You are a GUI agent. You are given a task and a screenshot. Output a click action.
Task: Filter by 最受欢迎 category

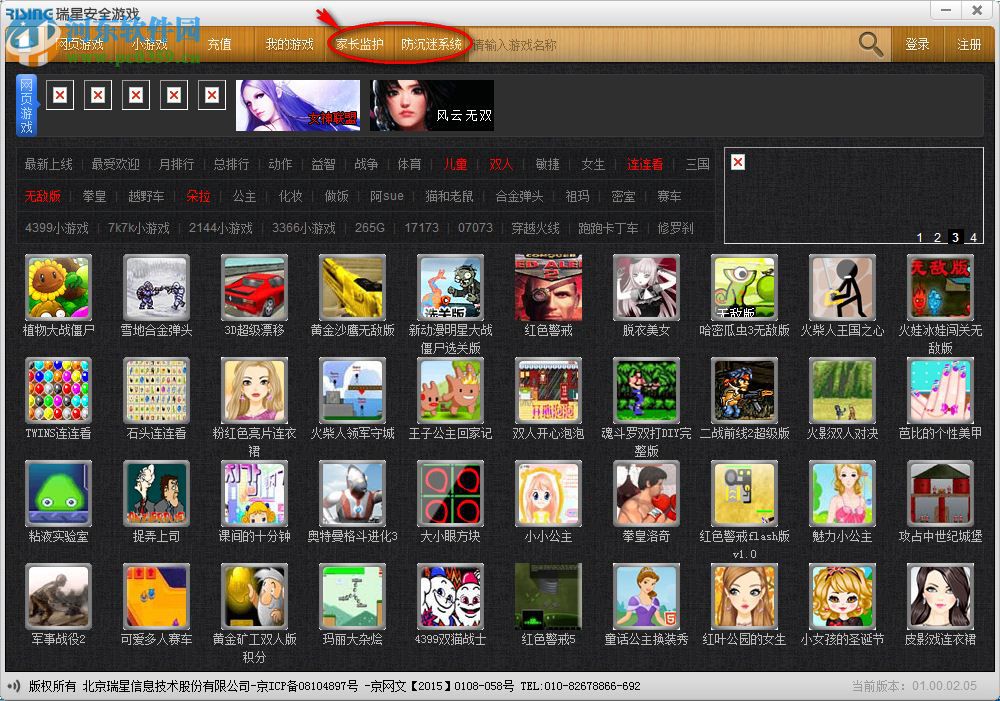[x=115, y=164]
